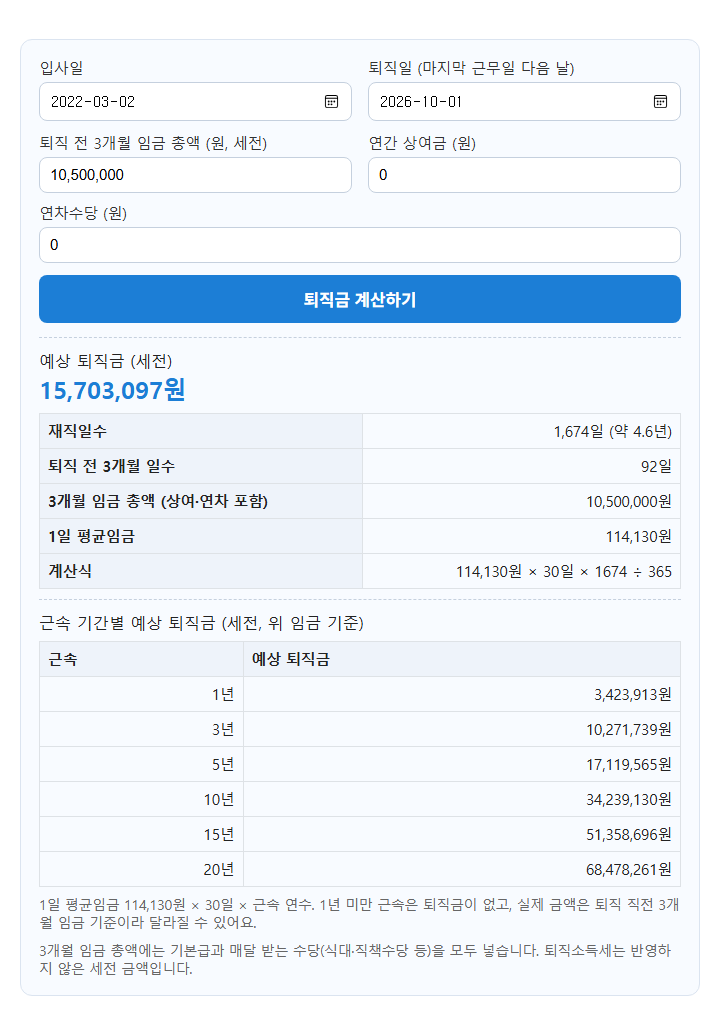This screenshot has height=1019, width=720.
Task: Click the 1일 평균임금 row label
Action: [x=91, y=536]
